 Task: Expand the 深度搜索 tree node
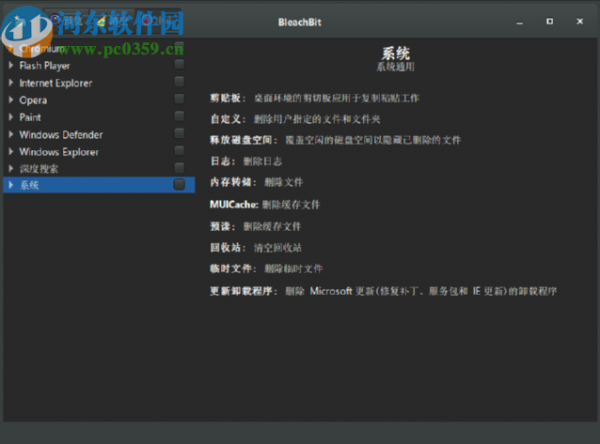click(11, 168)
